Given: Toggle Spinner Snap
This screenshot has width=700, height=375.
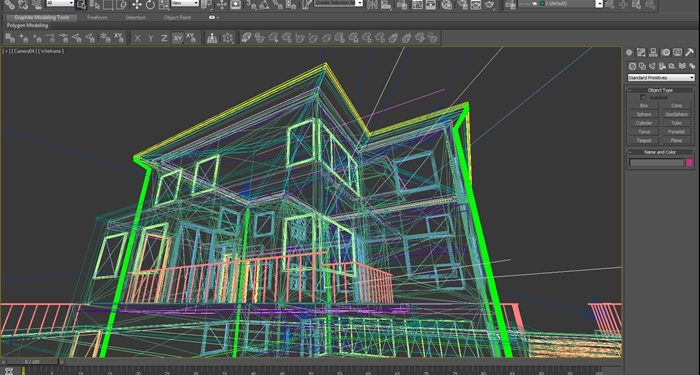Looking at the screenshot, I should point(291,4).
